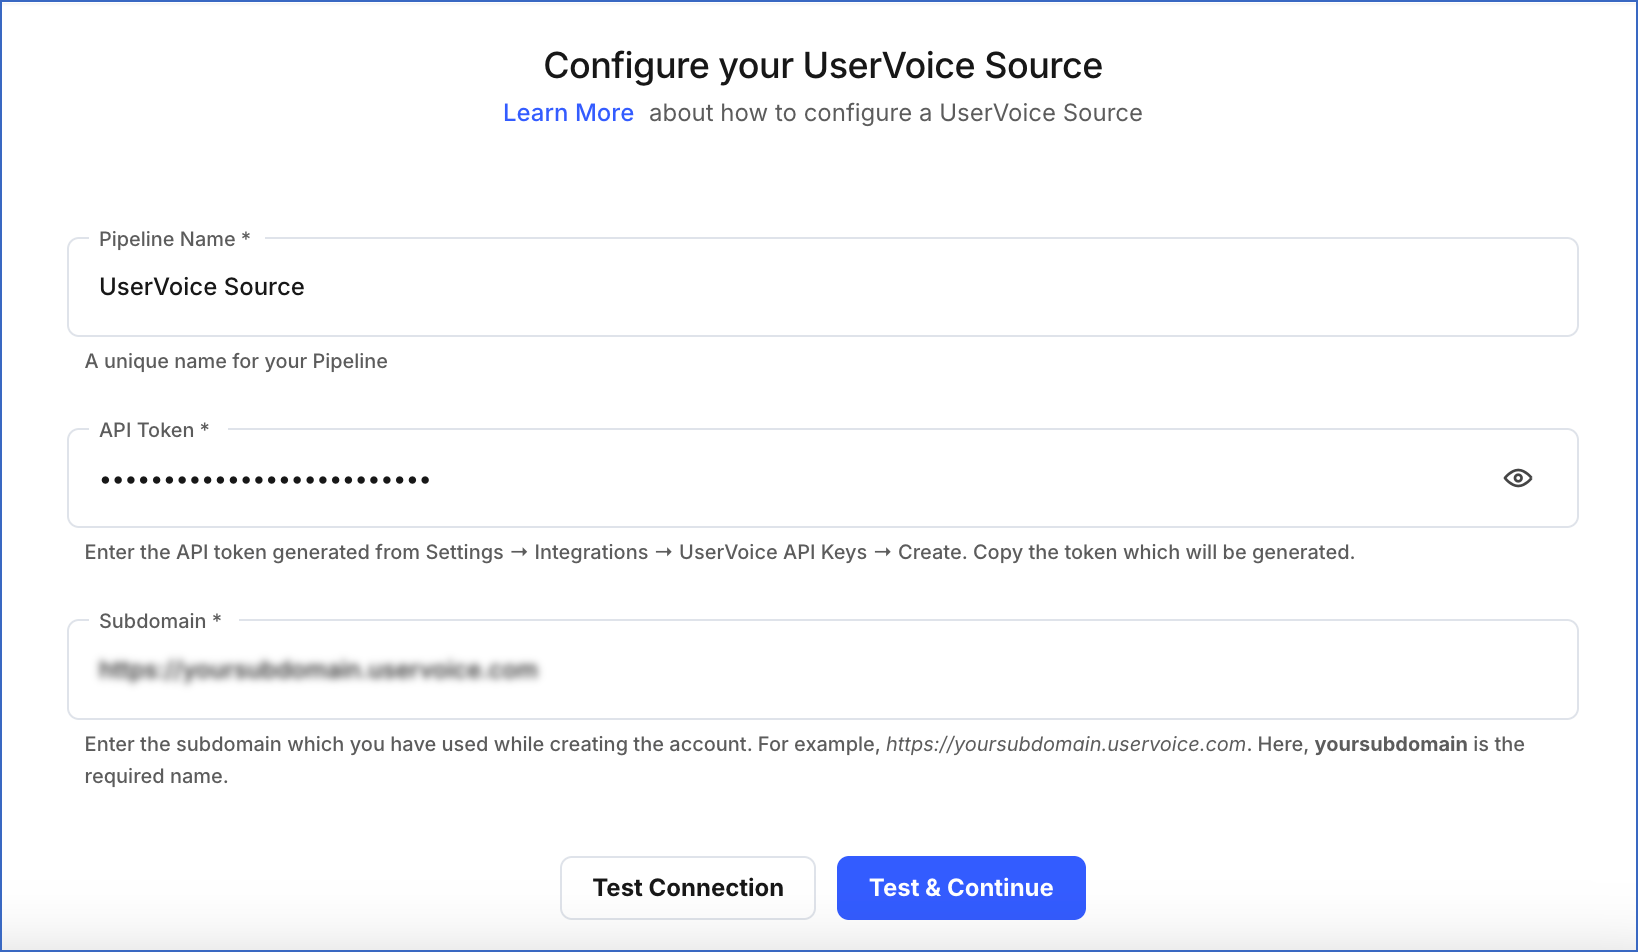Image resolution: width=1638 pixels, height=952 pixels.
Task: Click the yoursubdomain example text
Action: tap(1391, 744)
